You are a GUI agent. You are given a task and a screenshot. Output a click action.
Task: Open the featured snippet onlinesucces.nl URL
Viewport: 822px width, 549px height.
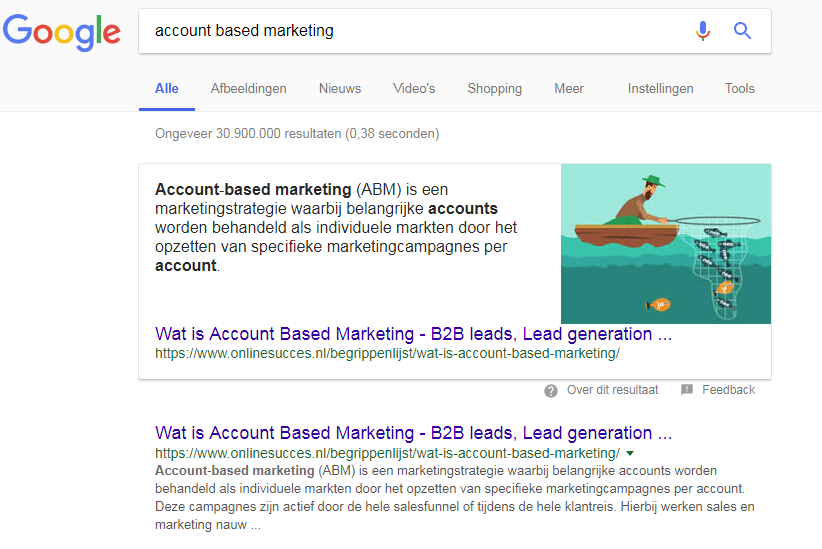[x=387, y=353]
